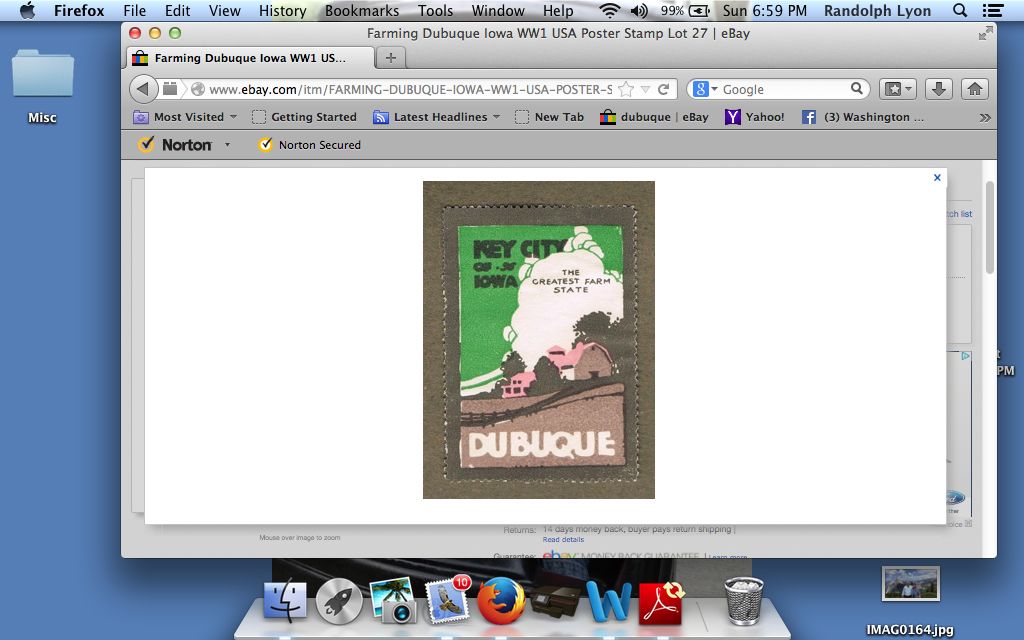Screen dimensions: 1024x640
Task: Click the browser back arrow button
Action: [x=143, y=89]
